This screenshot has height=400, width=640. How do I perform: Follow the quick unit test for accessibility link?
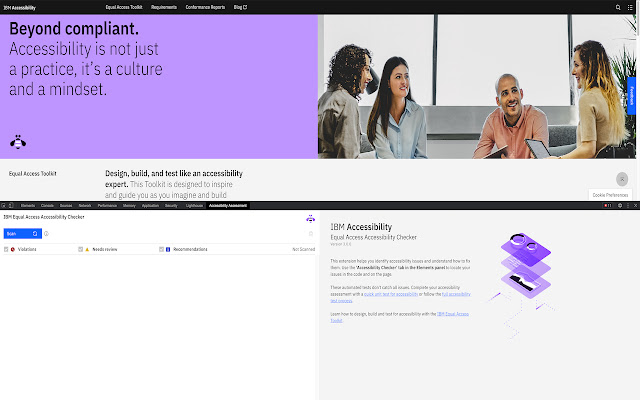tap(391, 294)
